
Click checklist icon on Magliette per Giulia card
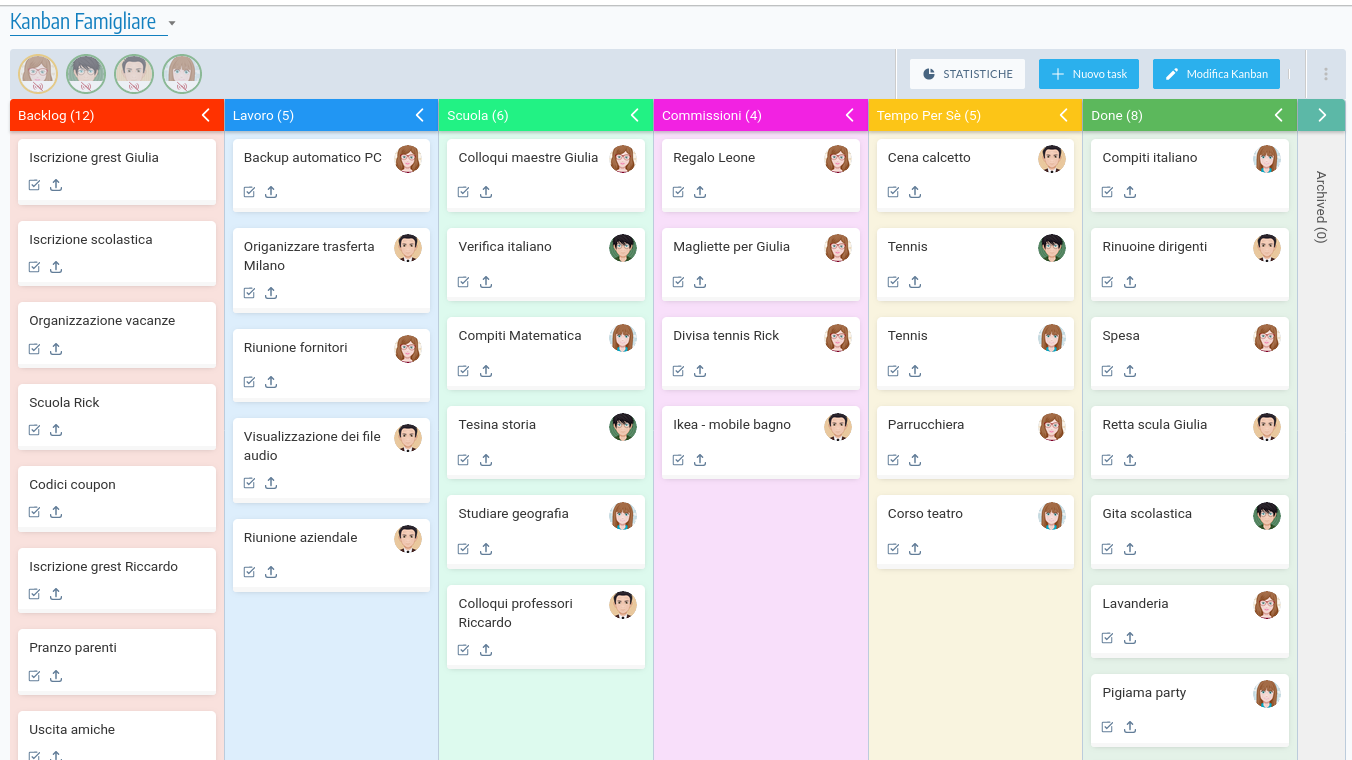click(678, 282)
